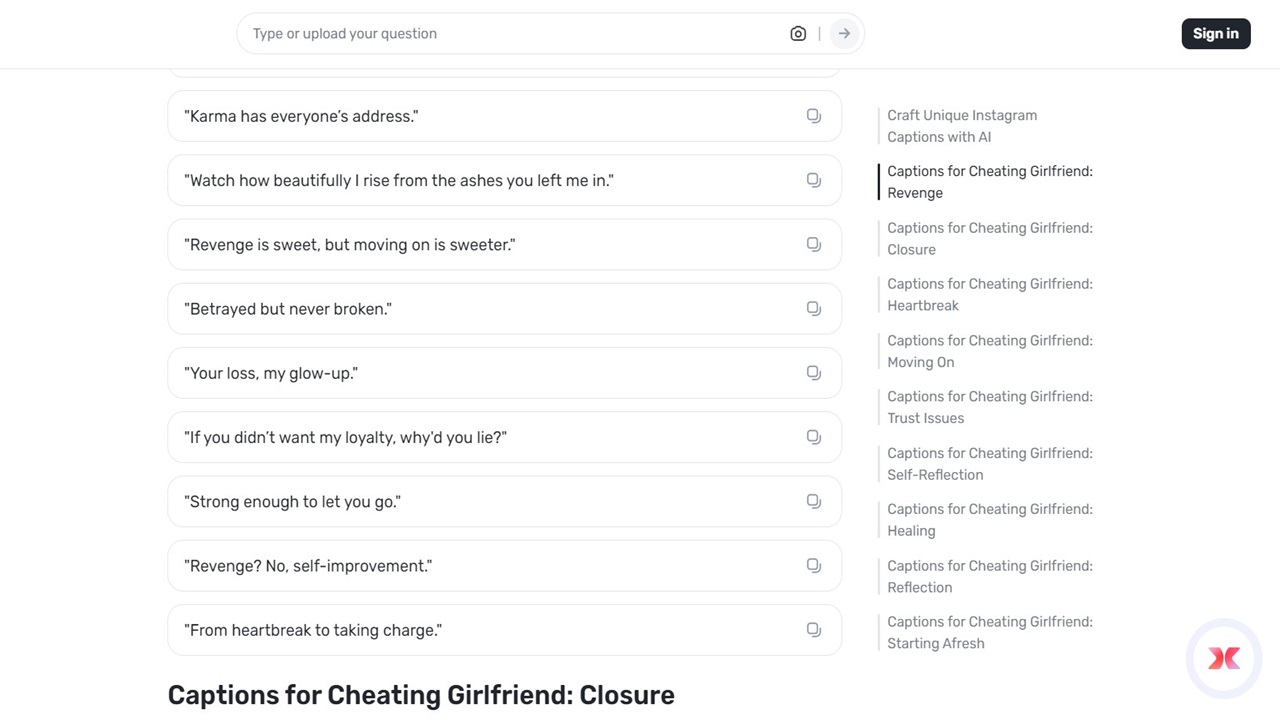Jump to "Craft Unique Instagram Captions with AI"
Image resolution: width=1280 pixels, height=720 pixels.
(x=961, y=126)
